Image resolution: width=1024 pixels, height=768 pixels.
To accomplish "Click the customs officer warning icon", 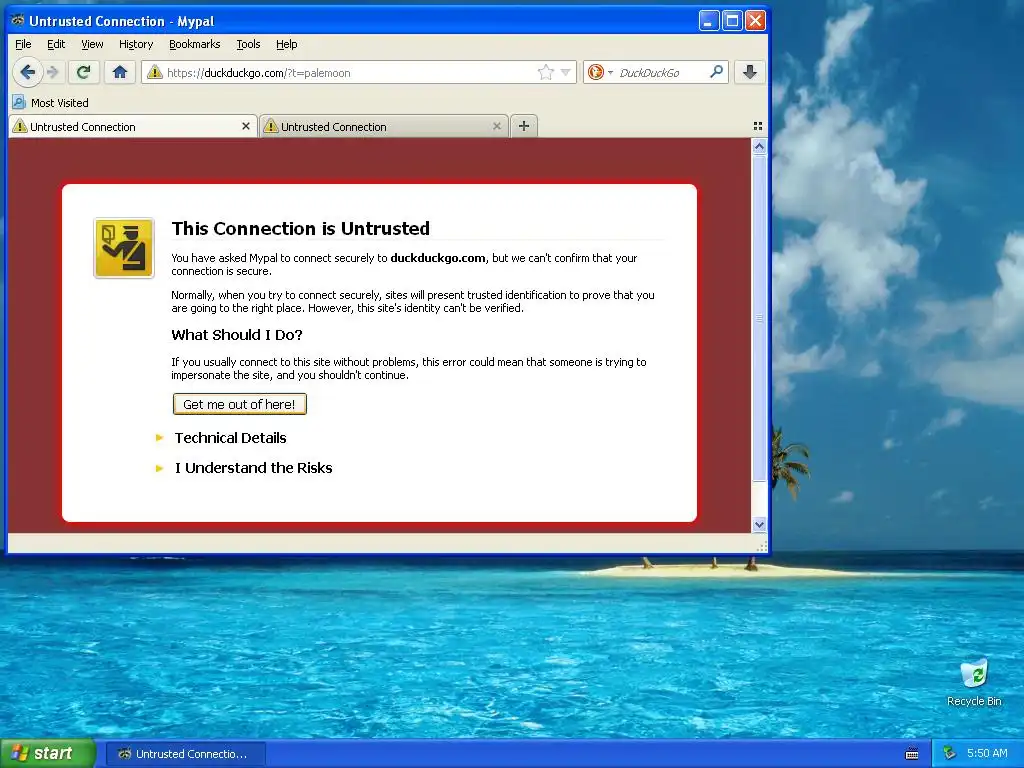I will [x=124, y=248].
